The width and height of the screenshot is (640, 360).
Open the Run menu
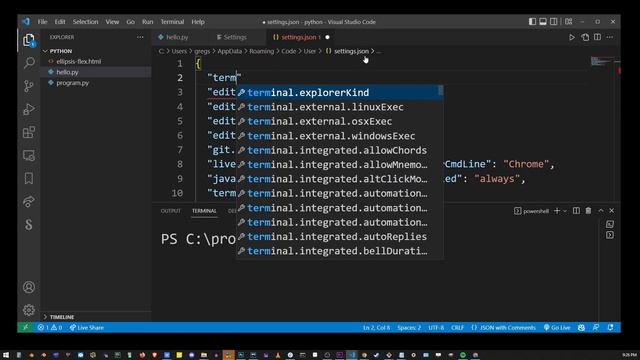147,22
